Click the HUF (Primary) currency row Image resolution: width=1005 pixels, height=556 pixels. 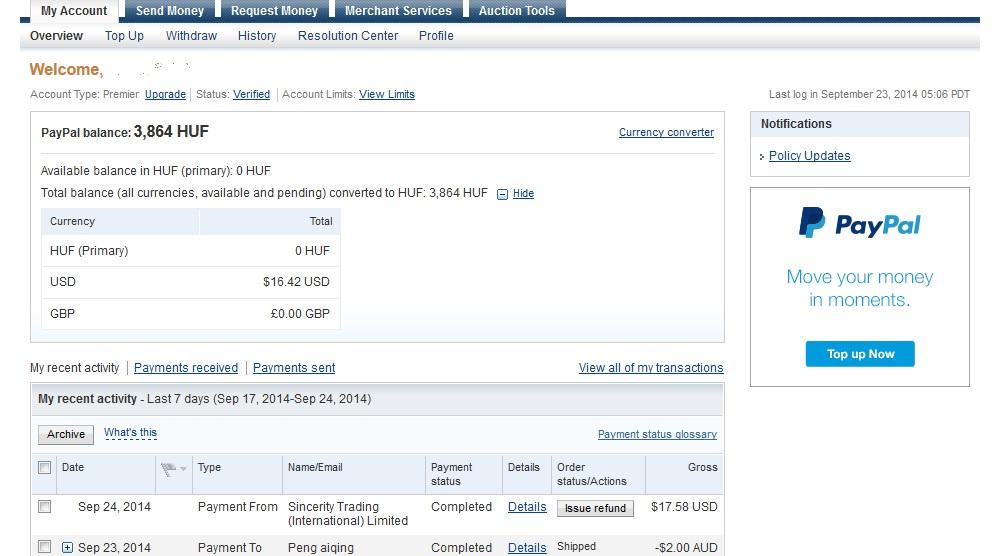pos(190,251)
